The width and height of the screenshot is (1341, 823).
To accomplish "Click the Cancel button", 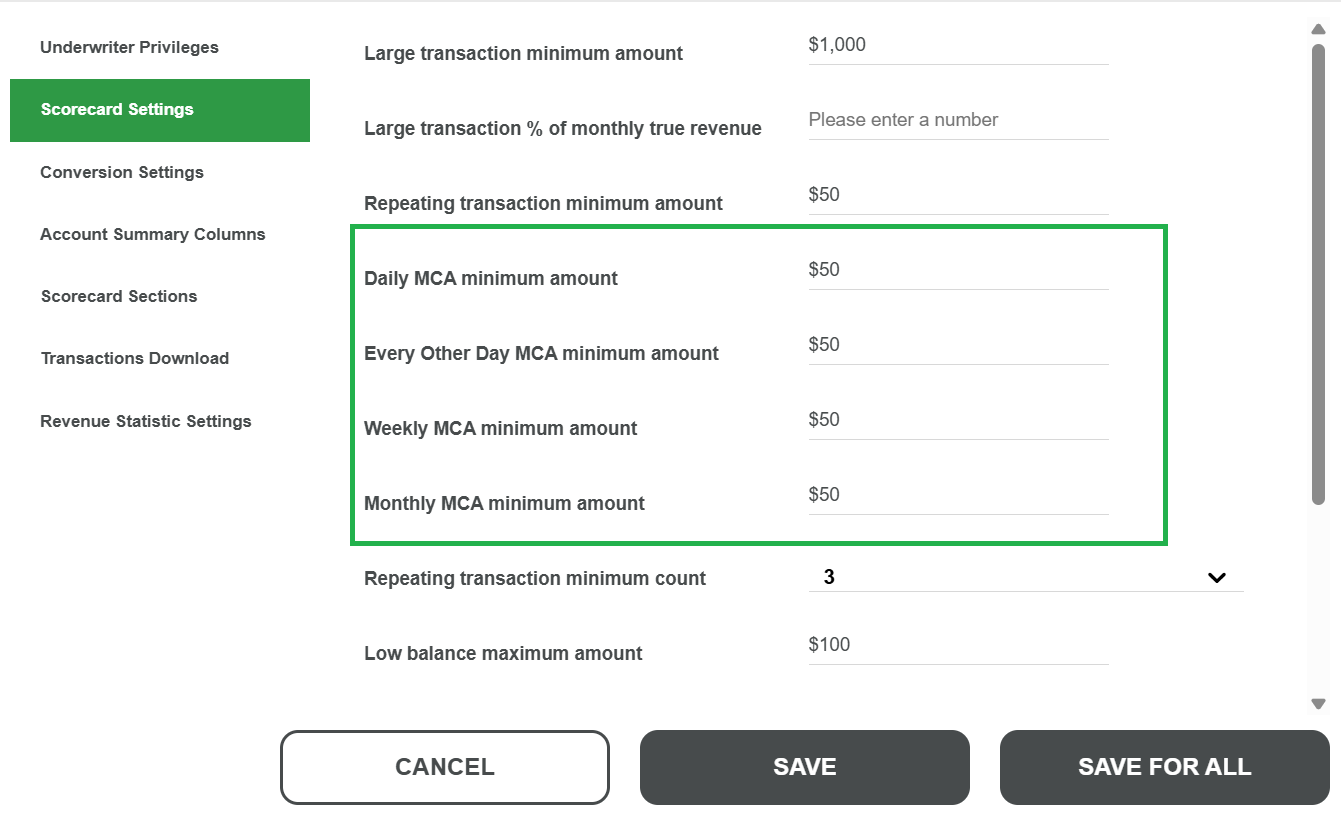I will click(445, 767).
